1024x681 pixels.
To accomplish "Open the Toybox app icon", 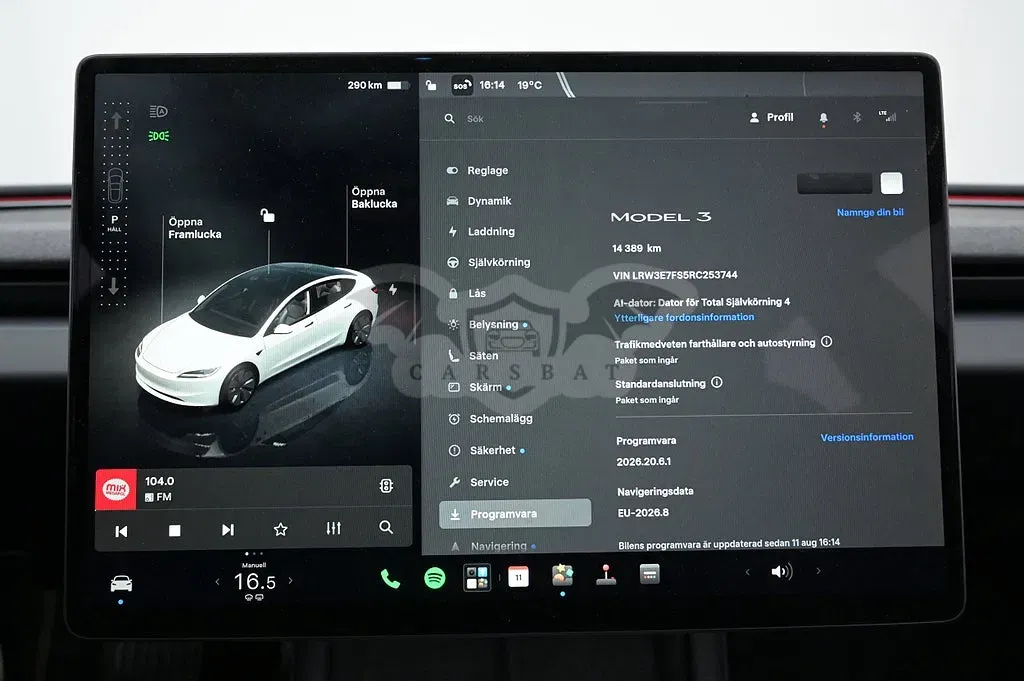I will 562,575.
